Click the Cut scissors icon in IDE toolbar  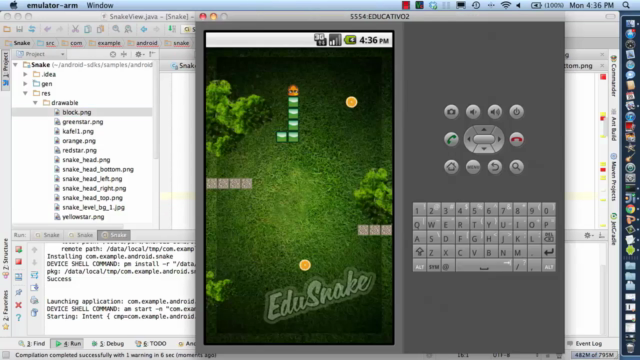click(75, 29)
